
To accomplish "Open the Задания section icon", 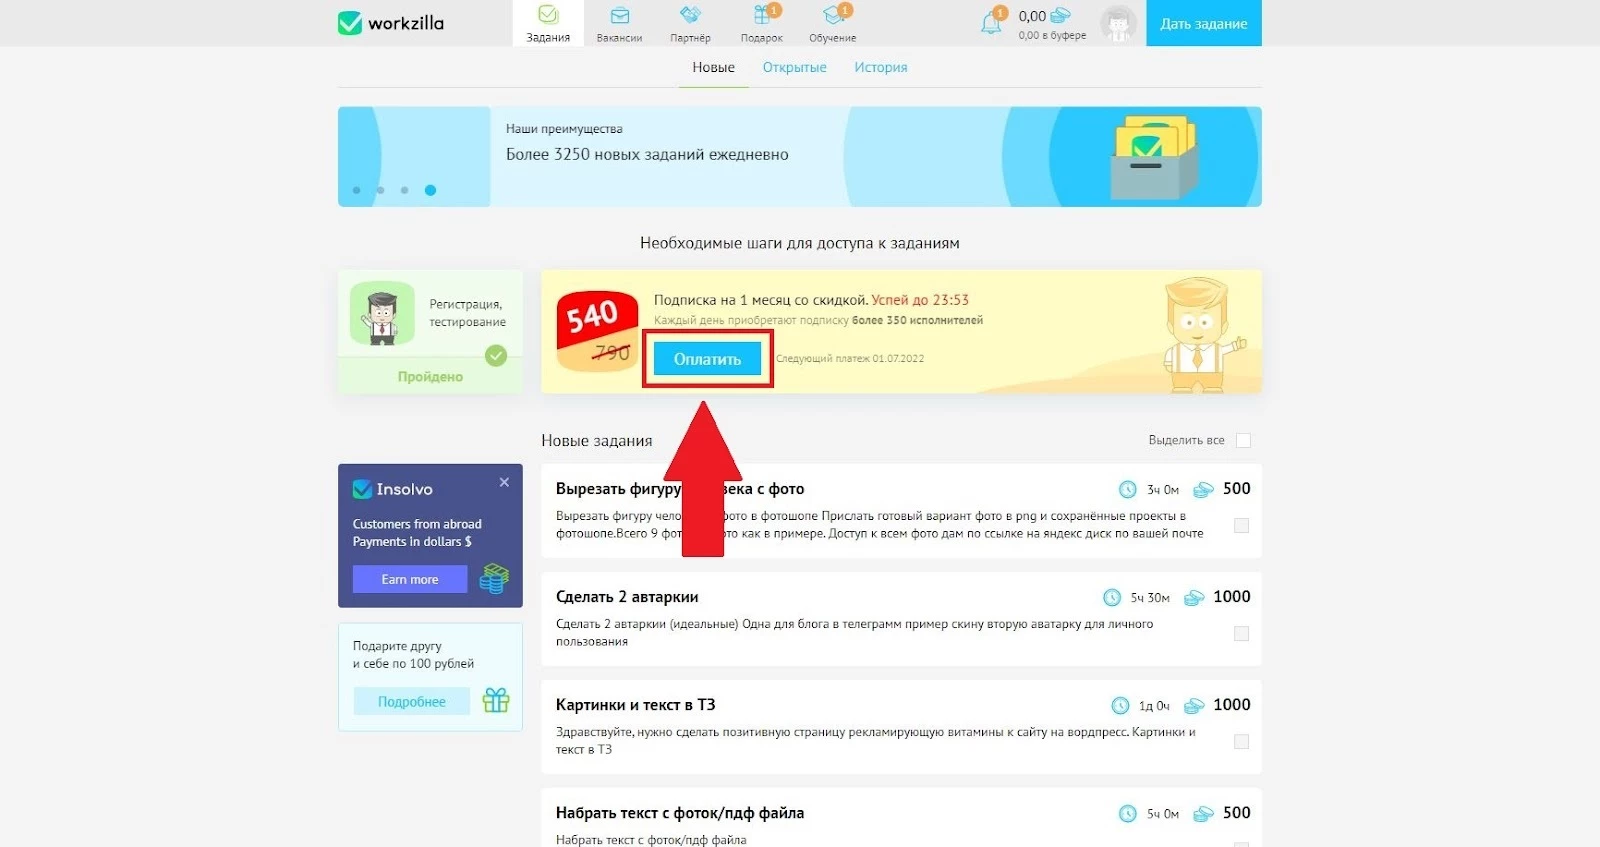I will coord(548,15).
